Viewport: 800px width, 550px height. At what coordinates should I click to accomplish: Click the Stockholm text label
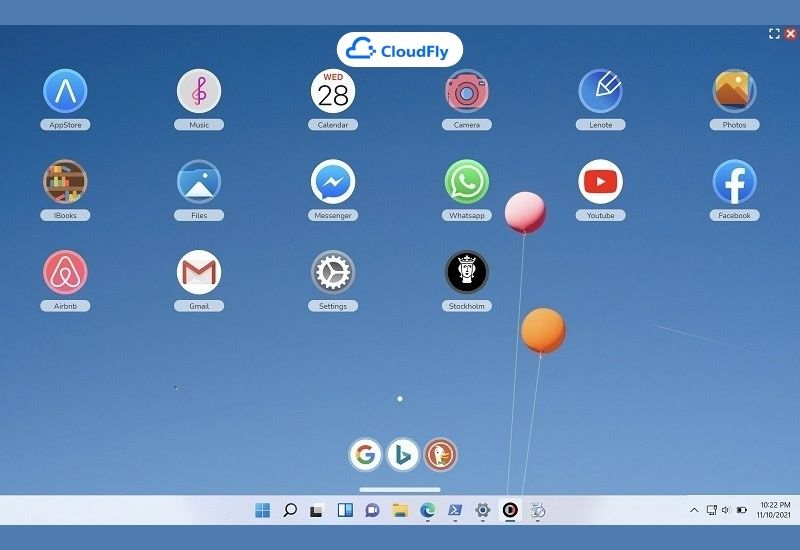[466, 306]
